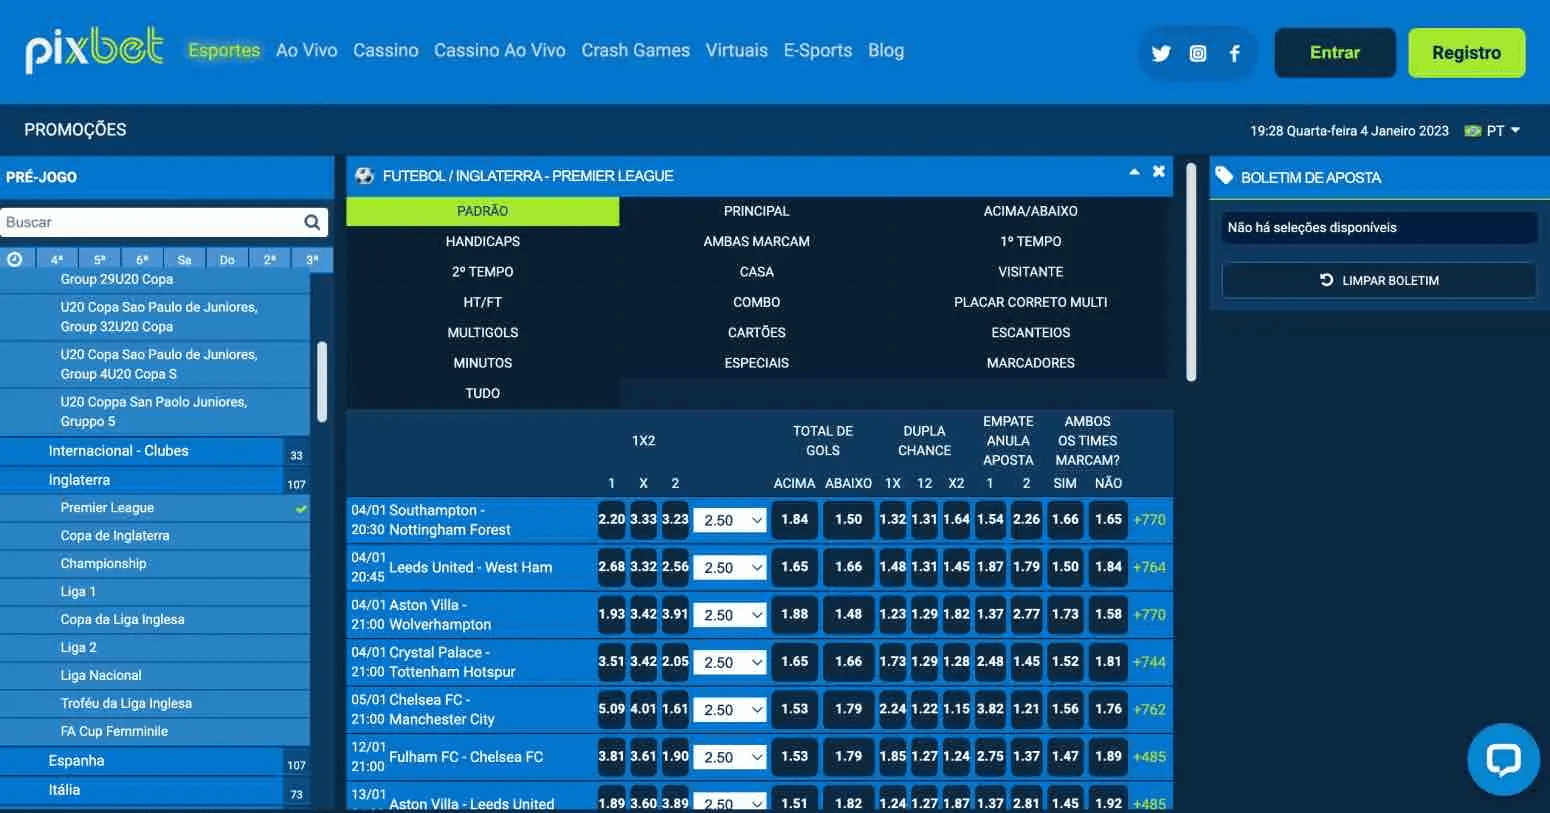The height and width of the screenshot is (813, 1550).
Task: Open the live chat bubble
Action: click(1503, 759)
